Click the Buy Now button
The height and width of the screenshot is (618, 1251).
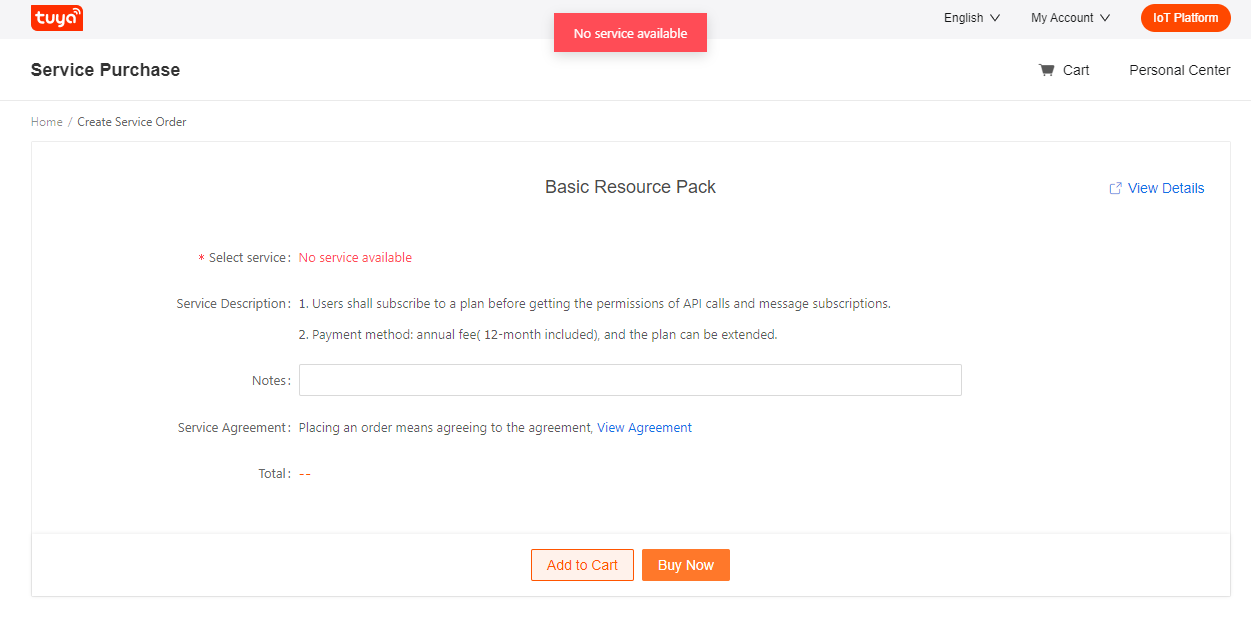pyautogui.click(x=685, y=565)
